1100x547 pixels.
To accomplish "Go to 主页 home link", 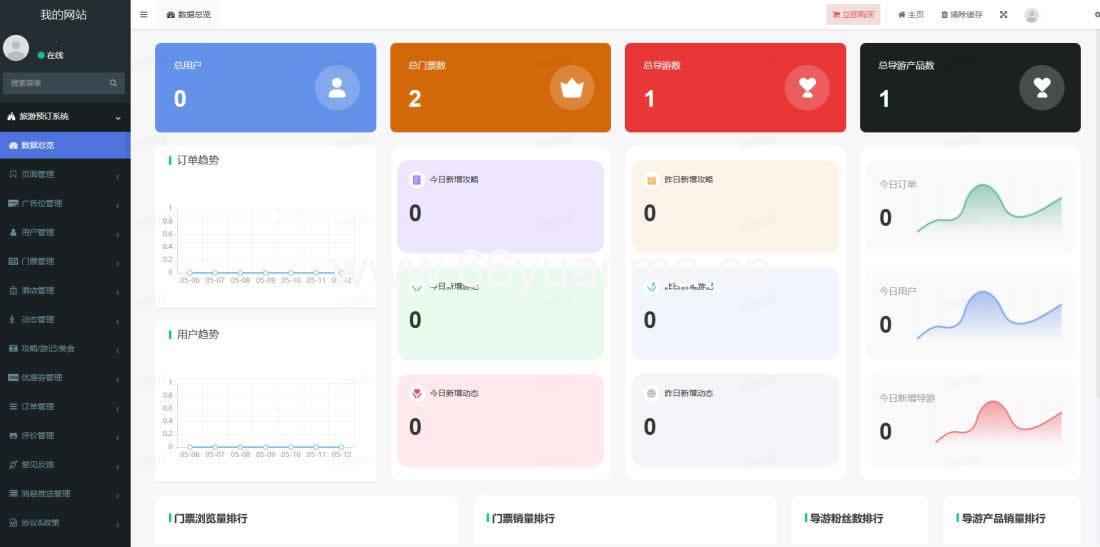I will 911,14.
